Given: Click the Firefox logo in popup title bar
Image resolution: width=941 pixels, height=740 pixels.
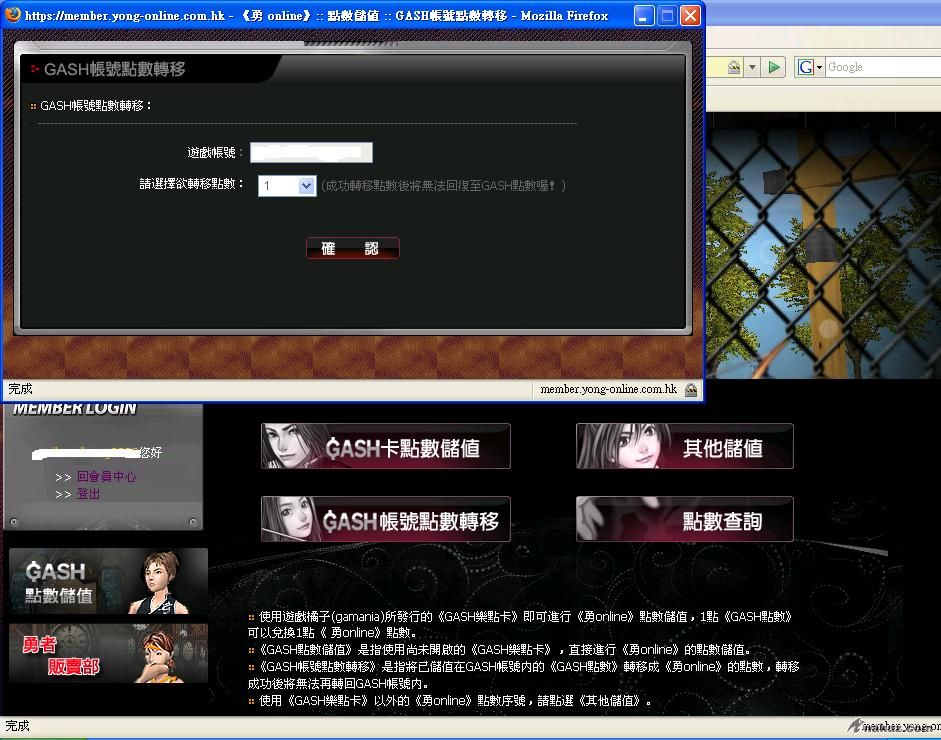Looking at the screenshot, I should 13,15.
